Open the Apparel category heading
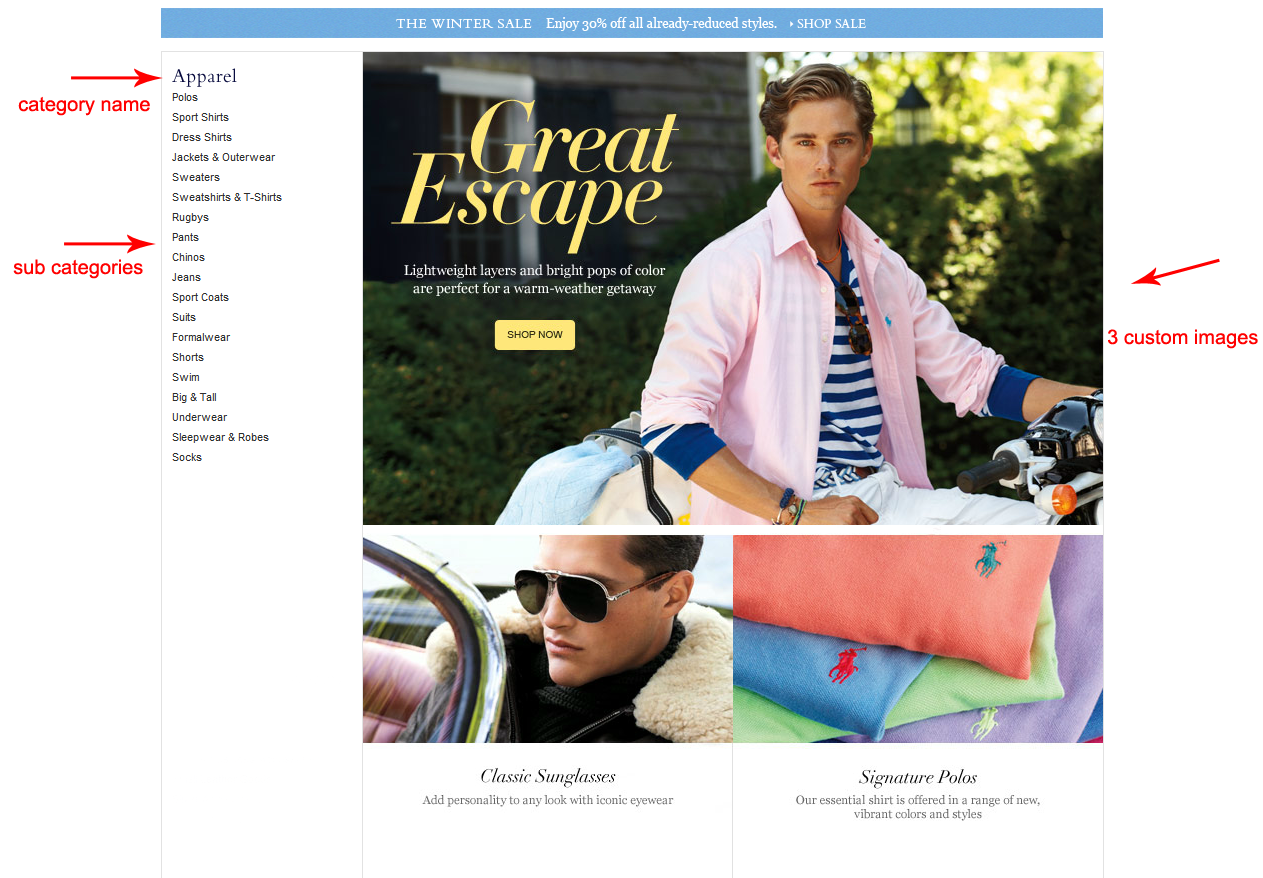The image size is (1263, 878). pyautogui.click(x=204, y=76)
